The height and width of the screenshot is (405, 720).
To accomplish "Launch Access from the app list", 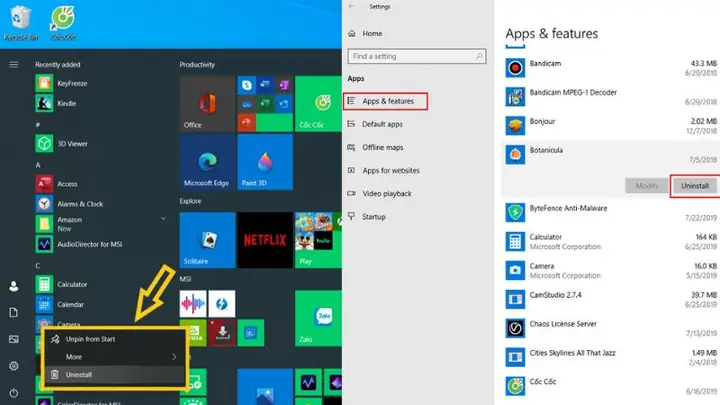I will 56,184.
